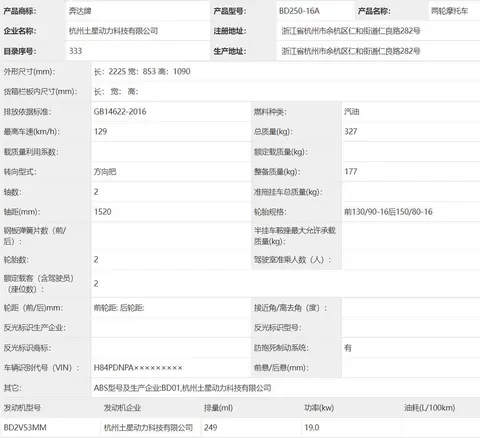Click the 外形尺寸(mm) label
Screen dimensions: 480x438
[29, 71]
